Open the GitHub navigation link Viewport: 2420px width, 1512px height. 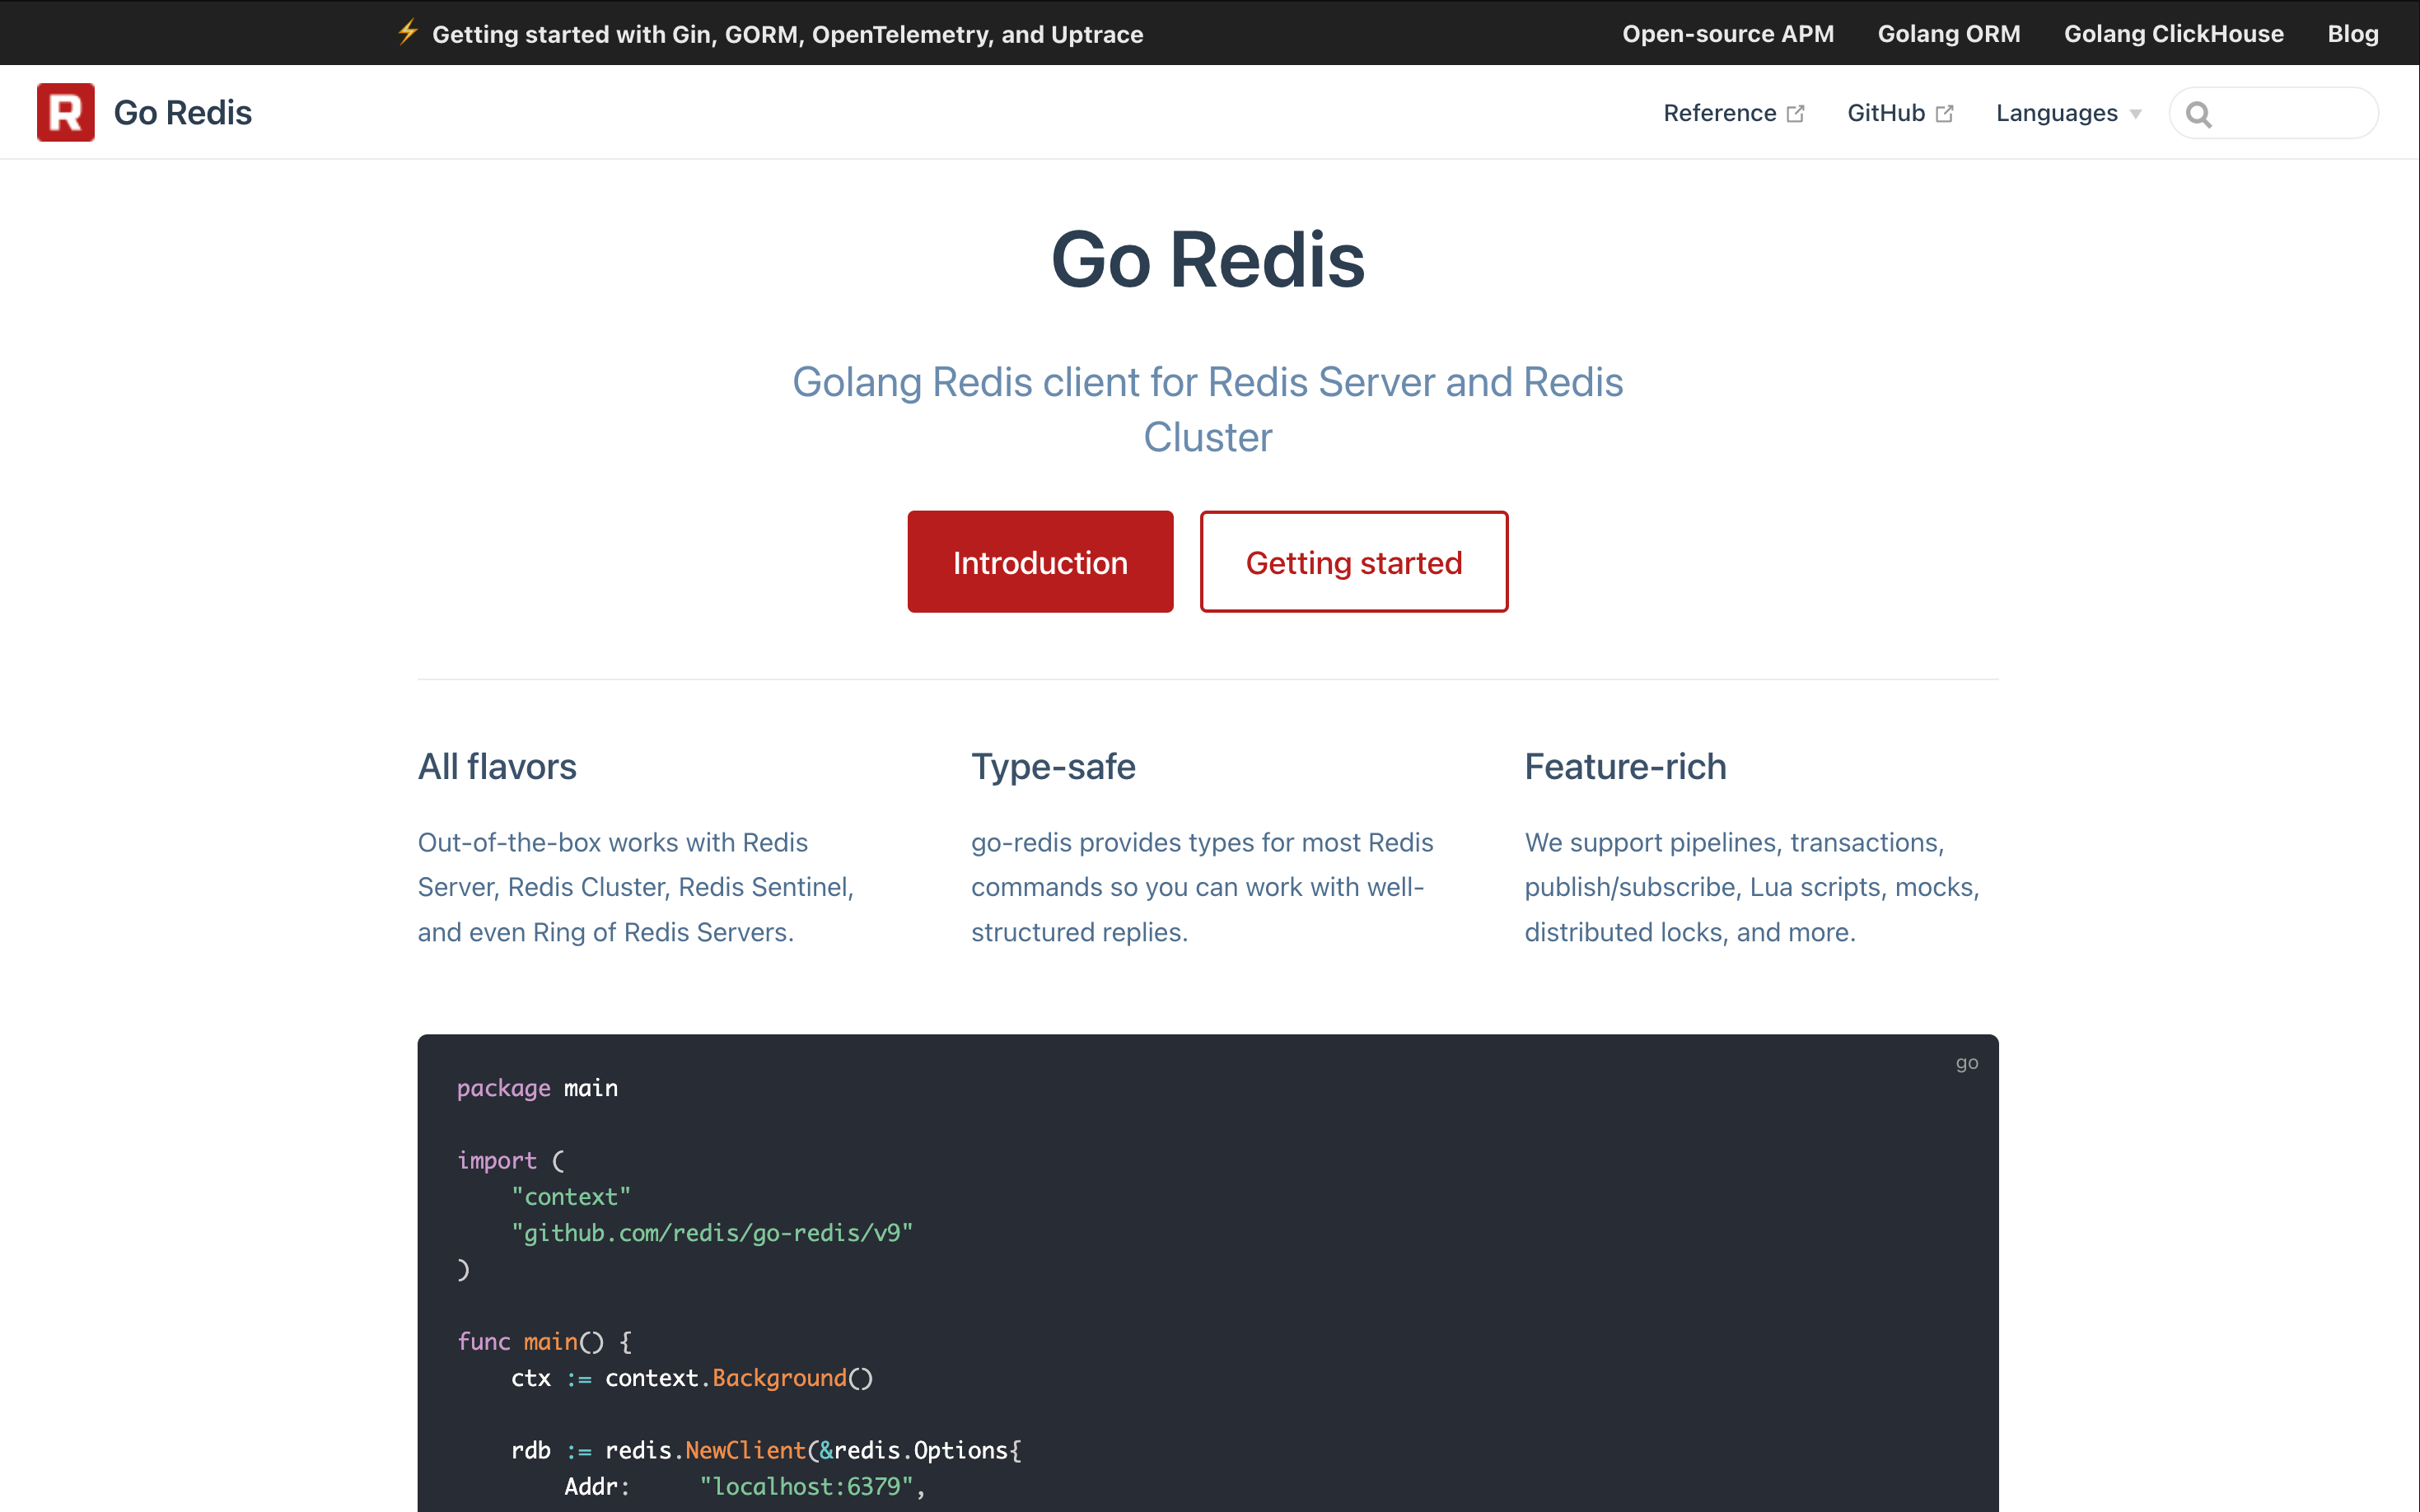[x=1885, y=113]
